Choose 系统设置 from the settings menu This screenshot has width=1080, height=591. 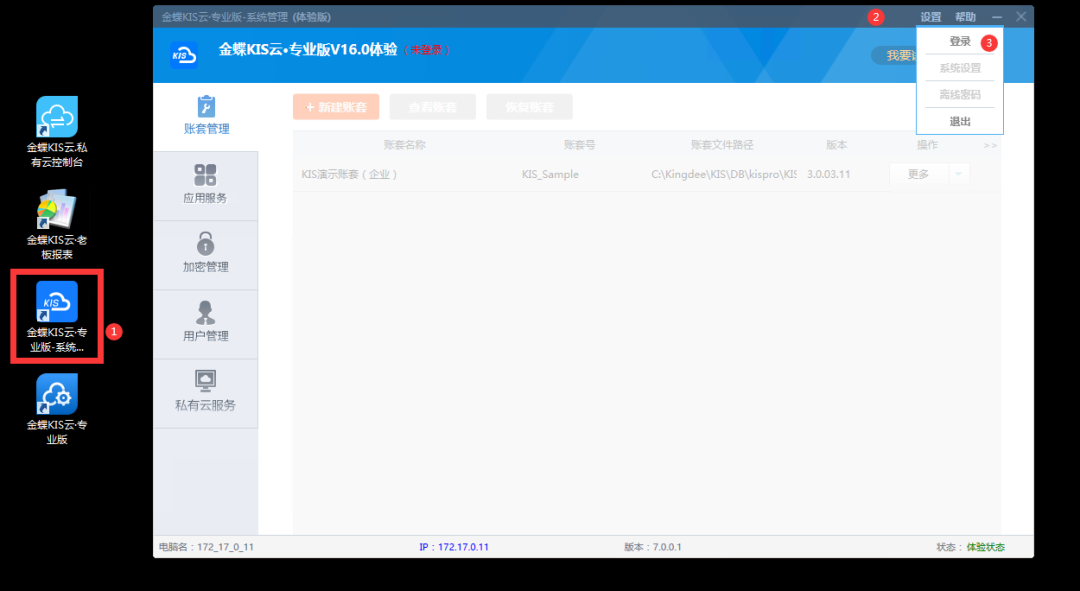(959, 68)
